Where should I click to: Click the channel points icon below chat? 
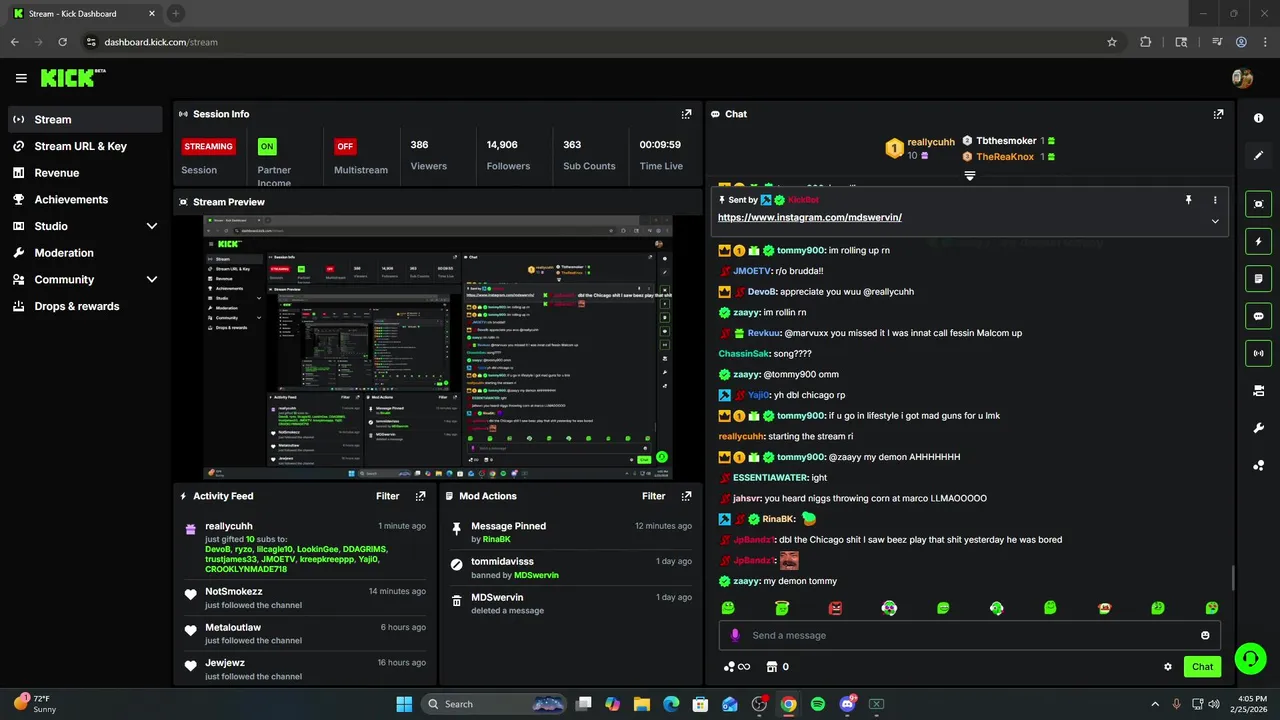tap(728, 667)
